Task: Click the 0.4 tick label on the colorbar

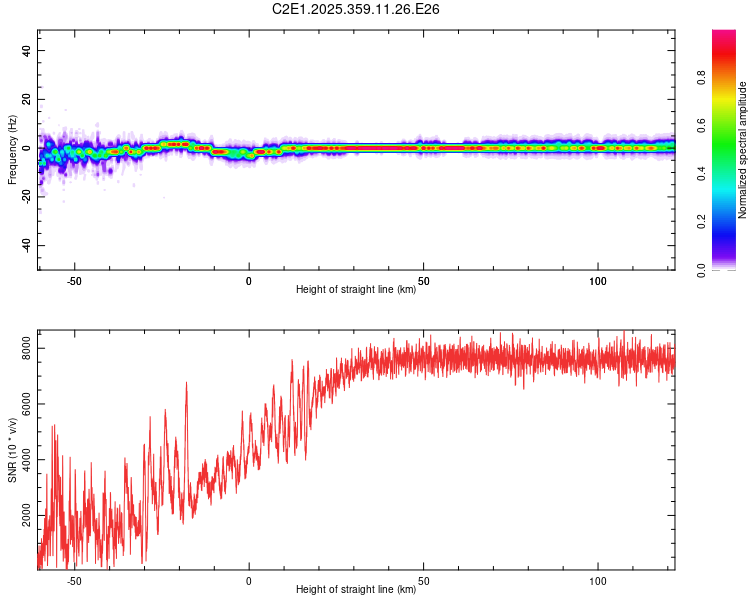Action: 703,173
